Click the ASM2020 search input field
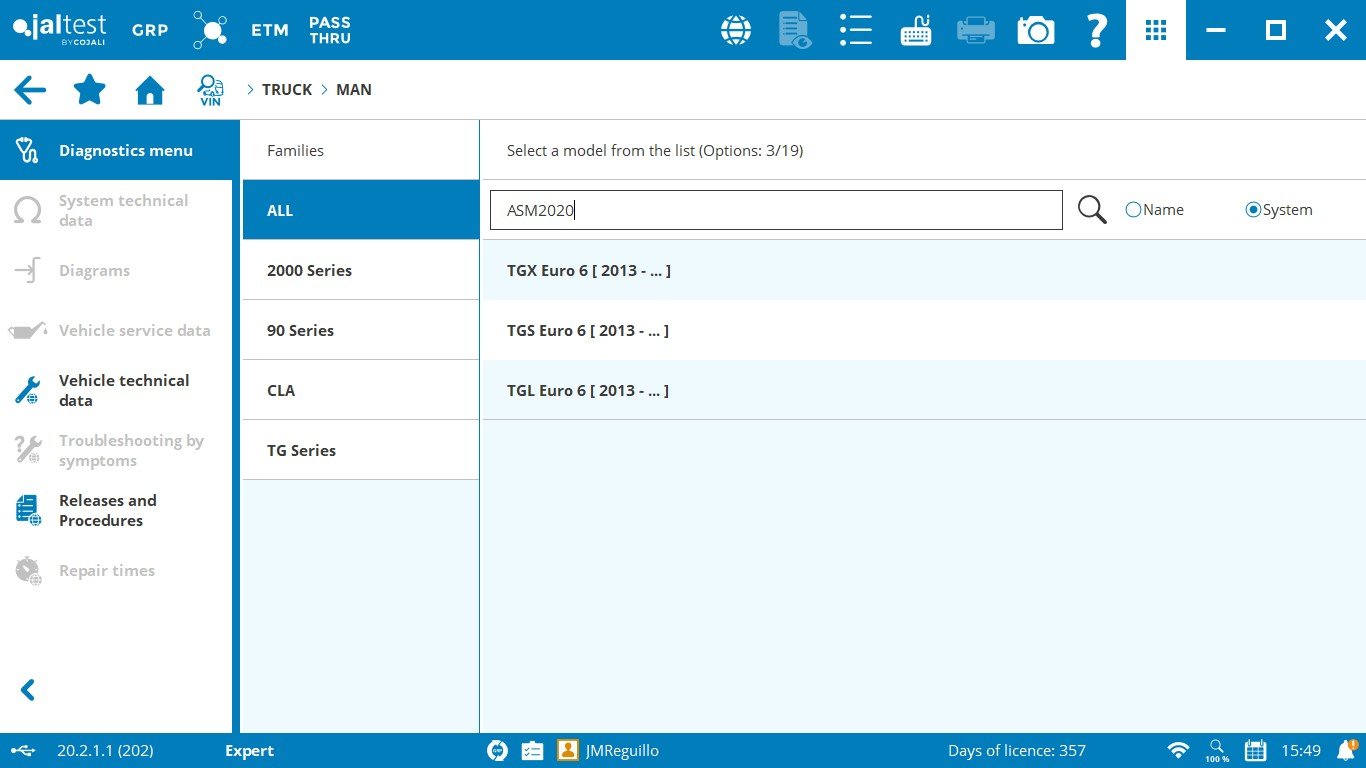Image resolution: width=1366 pixels, height=768 pixels. [775, 210]
